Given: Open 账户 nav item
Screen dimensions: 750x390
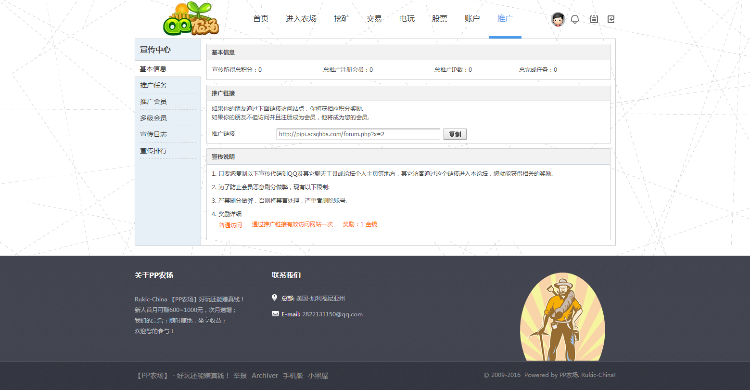Looking at the screenshot, I should pos(472,19).
